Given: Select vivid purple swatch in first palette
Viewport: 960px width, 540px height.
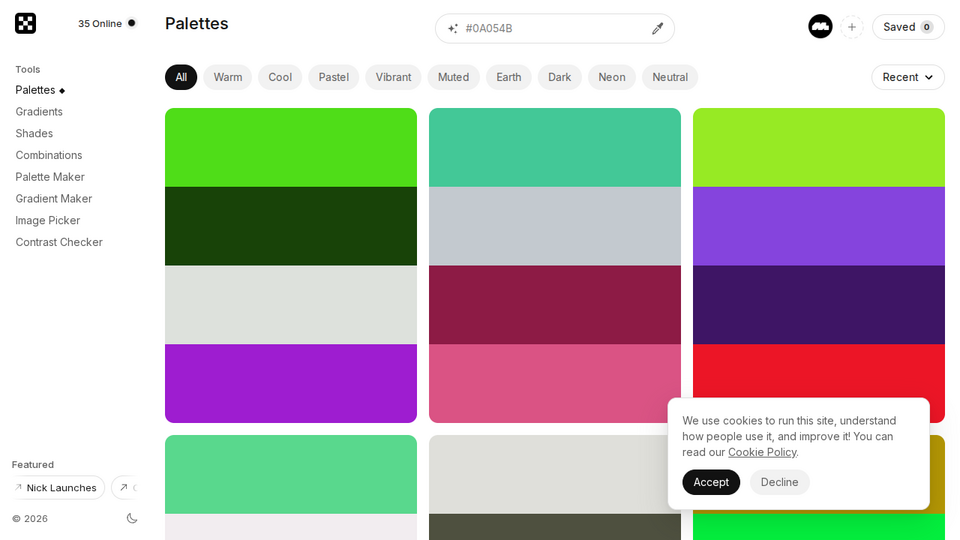Looking at the screenshot, I should pyautogui.click(x=291, y=383).
